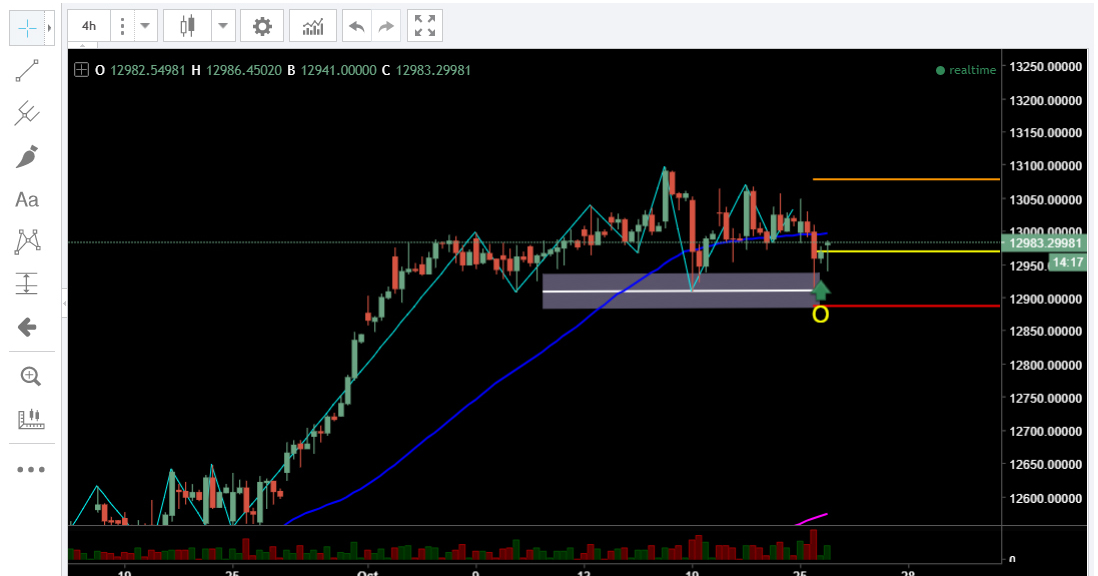Select the Trend Line drawing tool
Viewport: 1098px width, 576px height.
point(28,70)
